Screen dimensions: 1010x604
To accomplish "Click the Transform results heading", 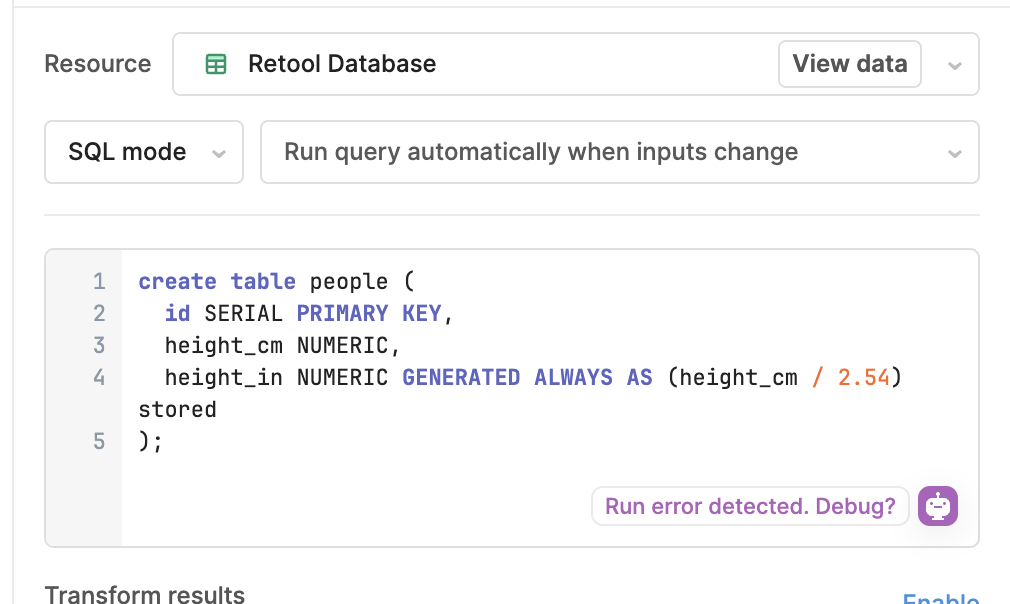I will pos(145,594).
